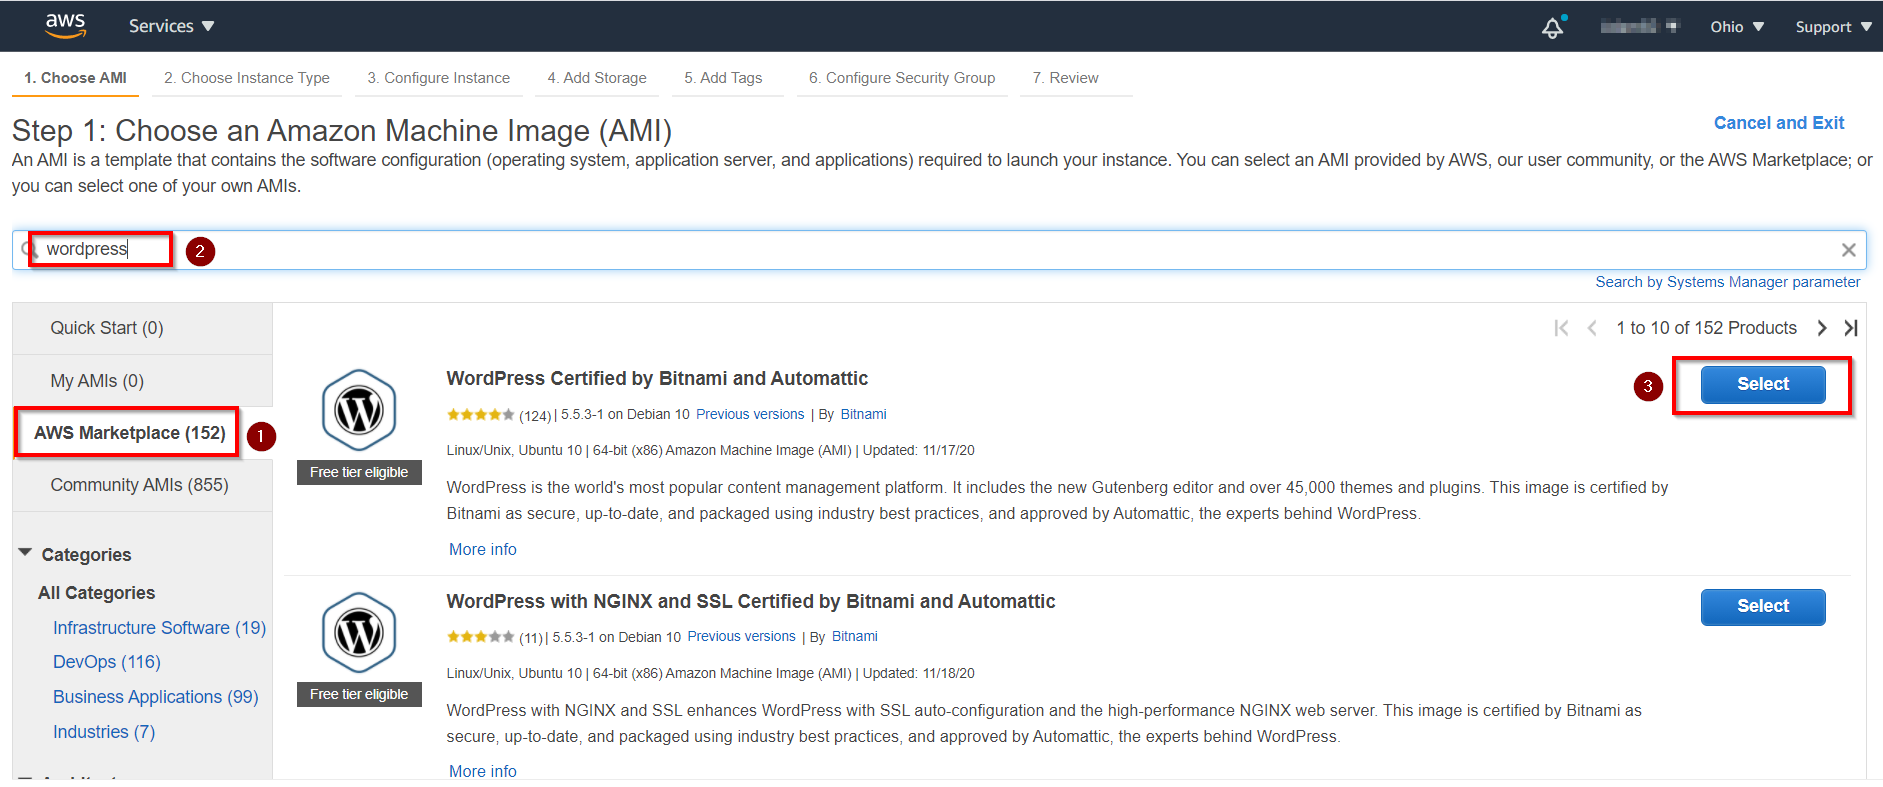Filter by DevOps (116)
The image size is (1883, 787).
[x=107, y=662]
